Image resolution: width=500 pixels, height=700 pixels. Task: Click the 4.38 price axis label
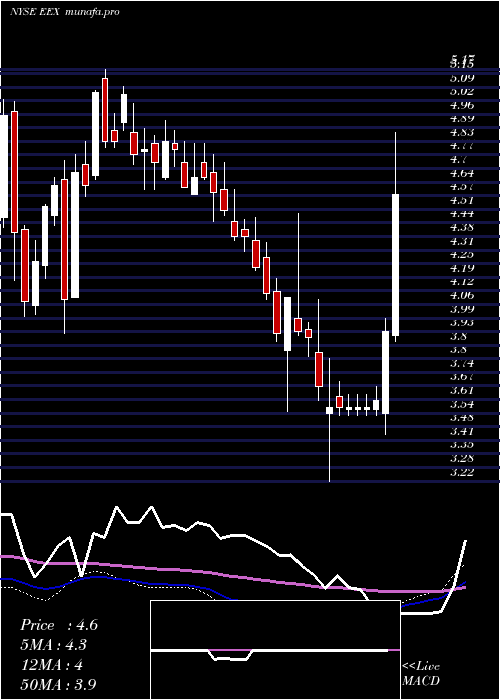(462, 228)
